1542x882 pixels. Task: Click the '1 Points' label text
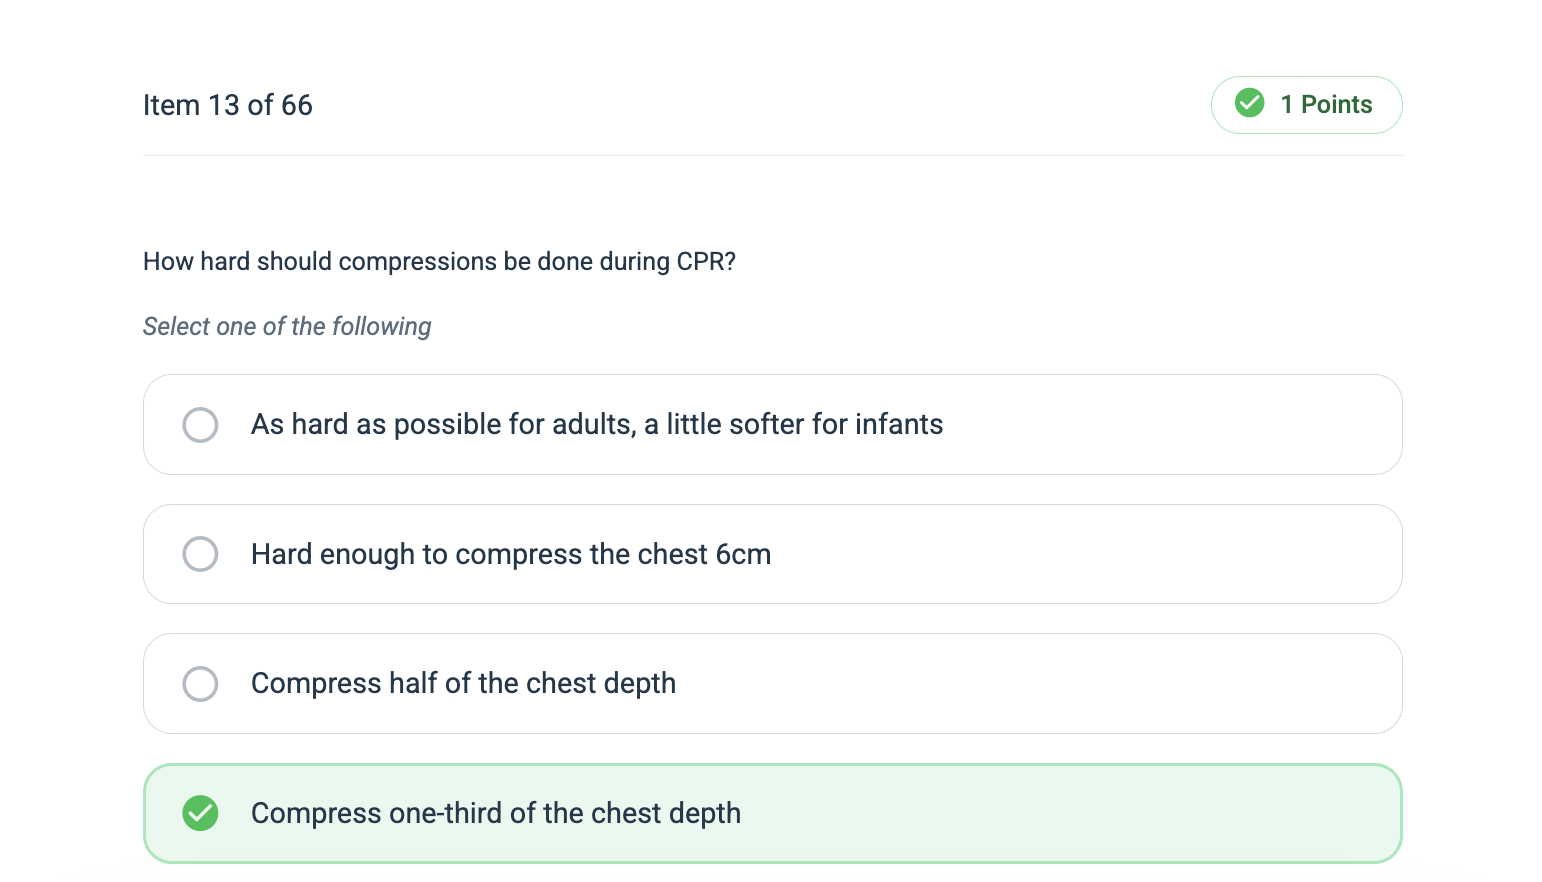(x=1326, y=105)
